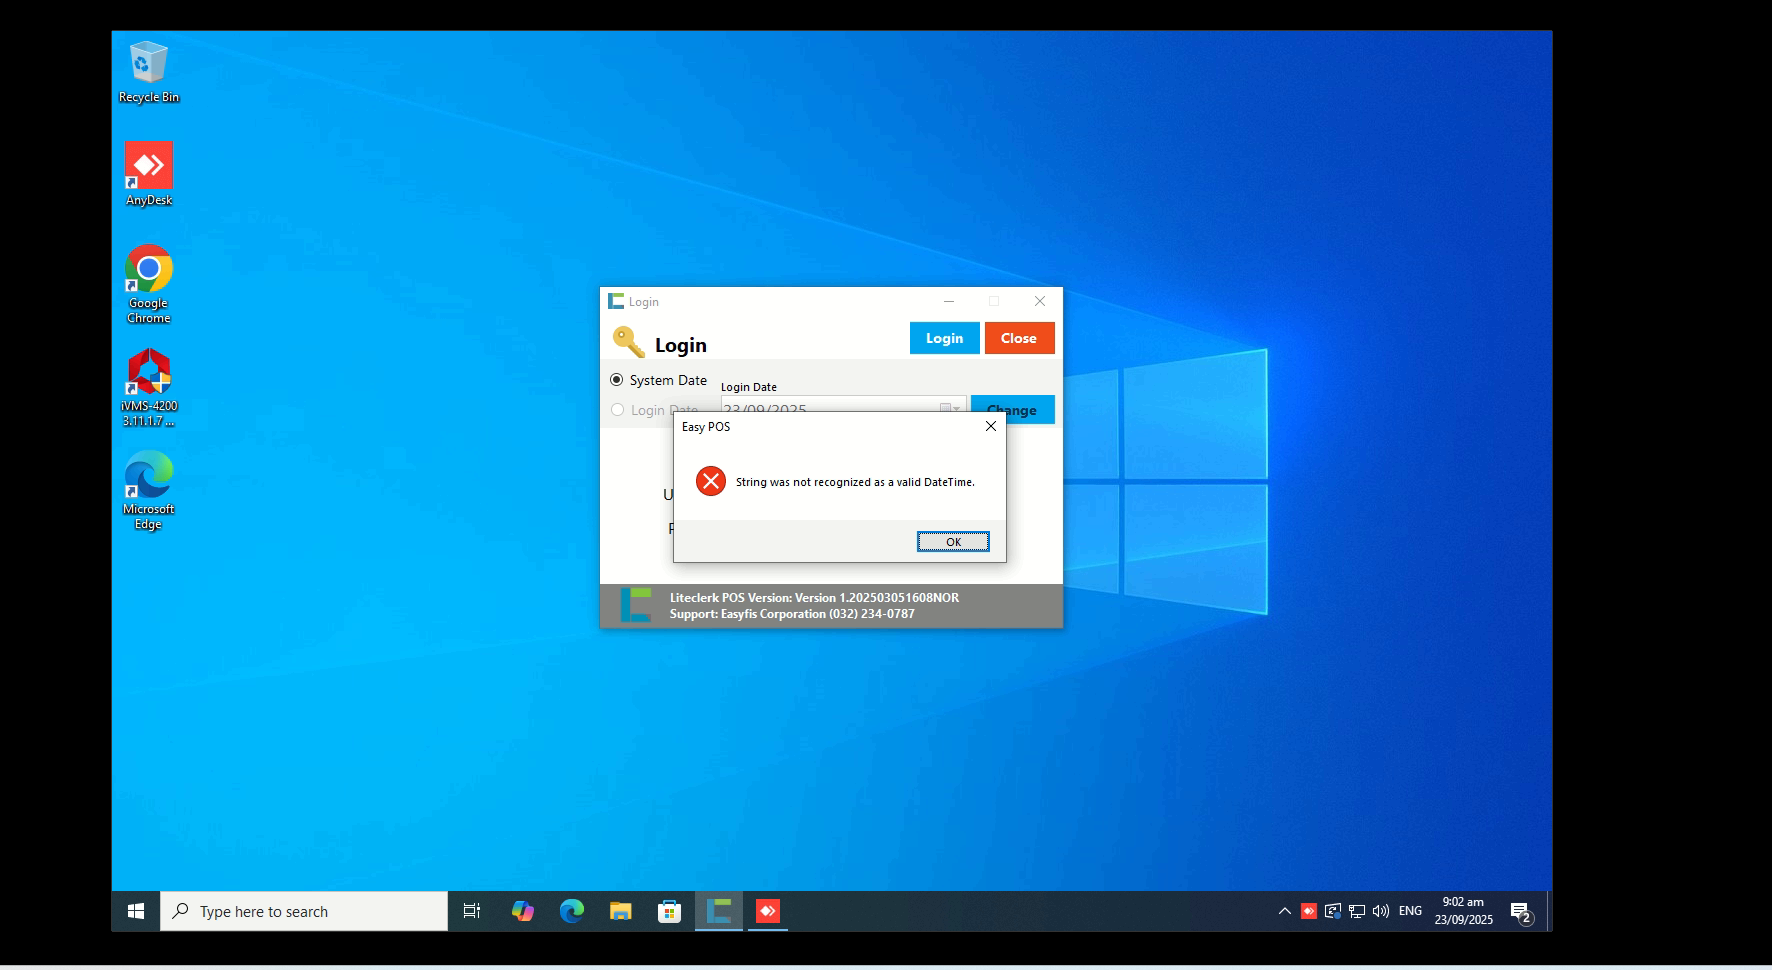Click the Copilot taskbar icon

click(x=522, y=911)
